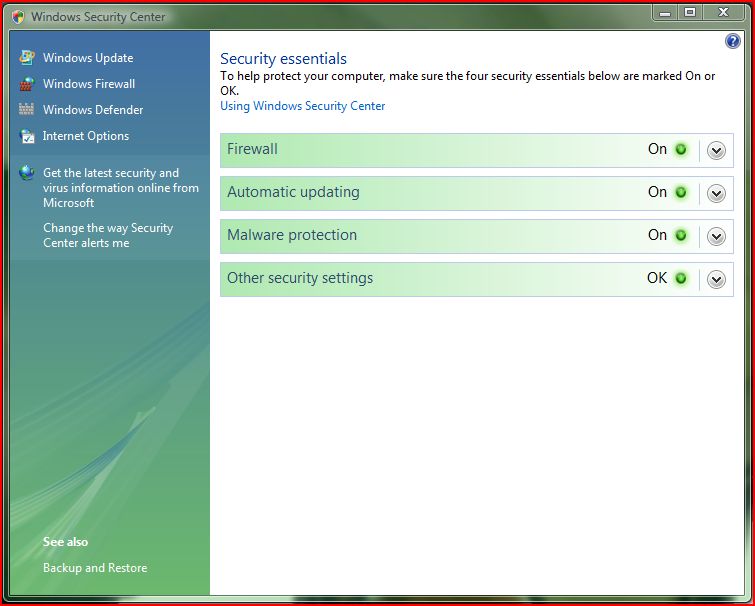Viewport: 755px width, 606px height.
Task: Click the See also label in sidebar
Action: [65, 542]
